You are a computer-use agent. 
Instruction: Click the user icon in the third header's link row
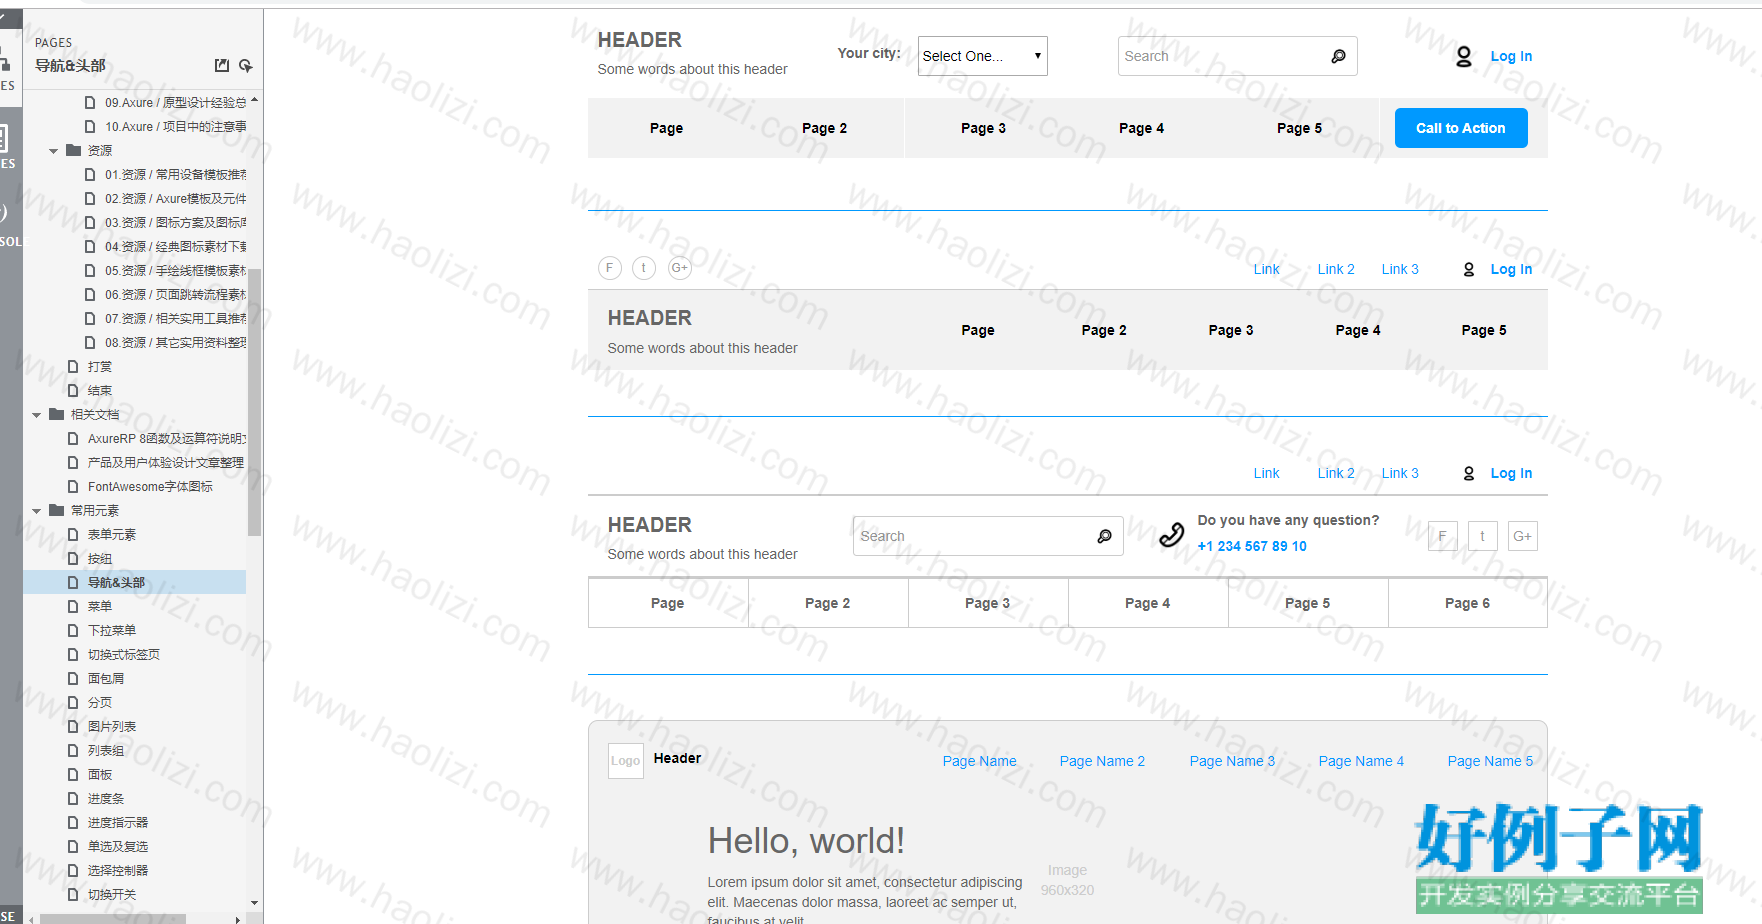point(1469,473)
